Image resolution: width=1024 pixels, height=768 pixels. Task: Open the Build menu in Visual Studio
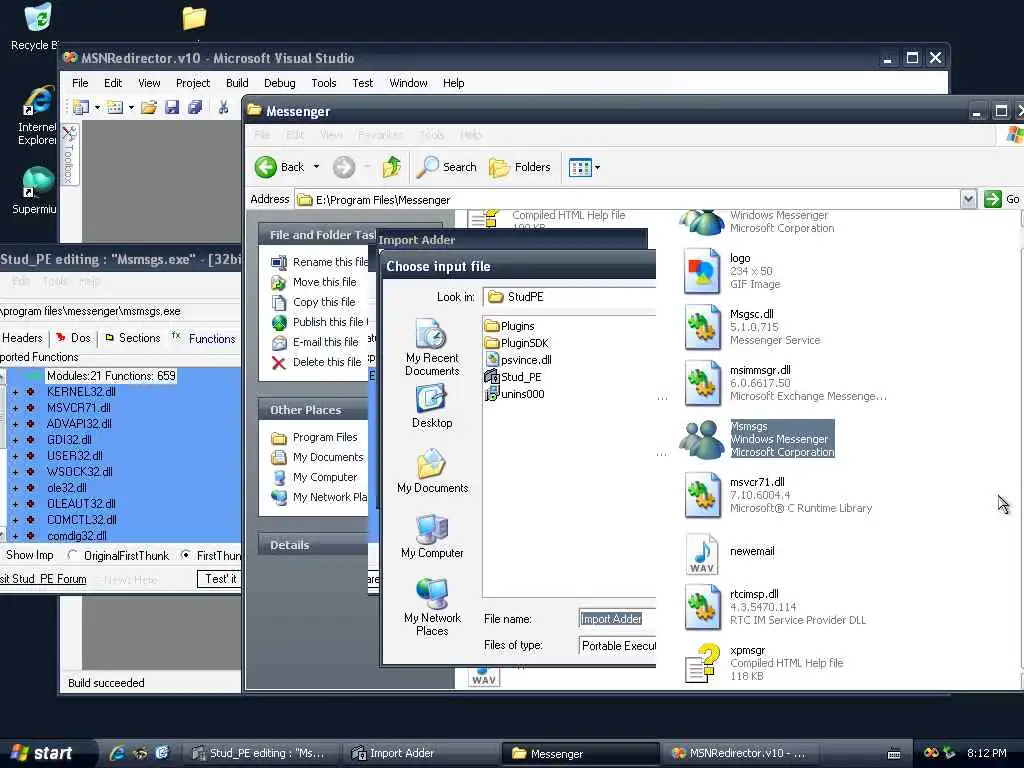(237, 83)
